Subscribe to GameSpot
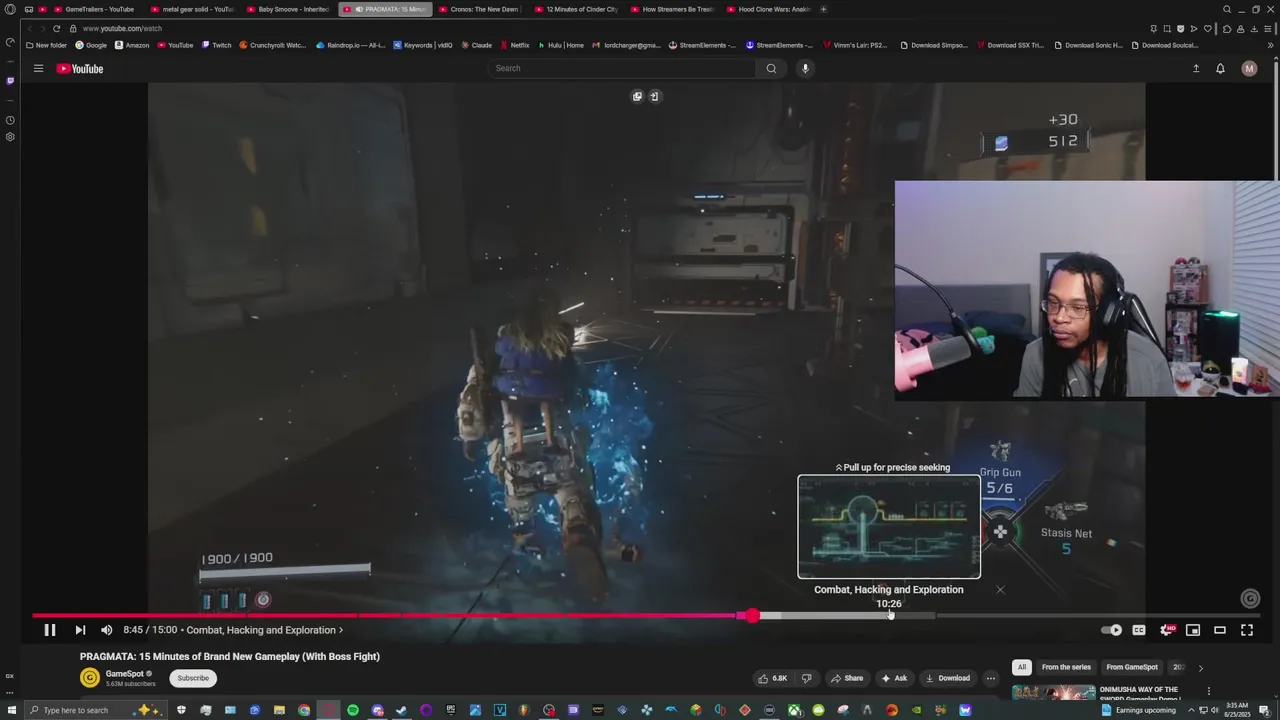This screenshot has height=720, width=1280. click(193, 678)
